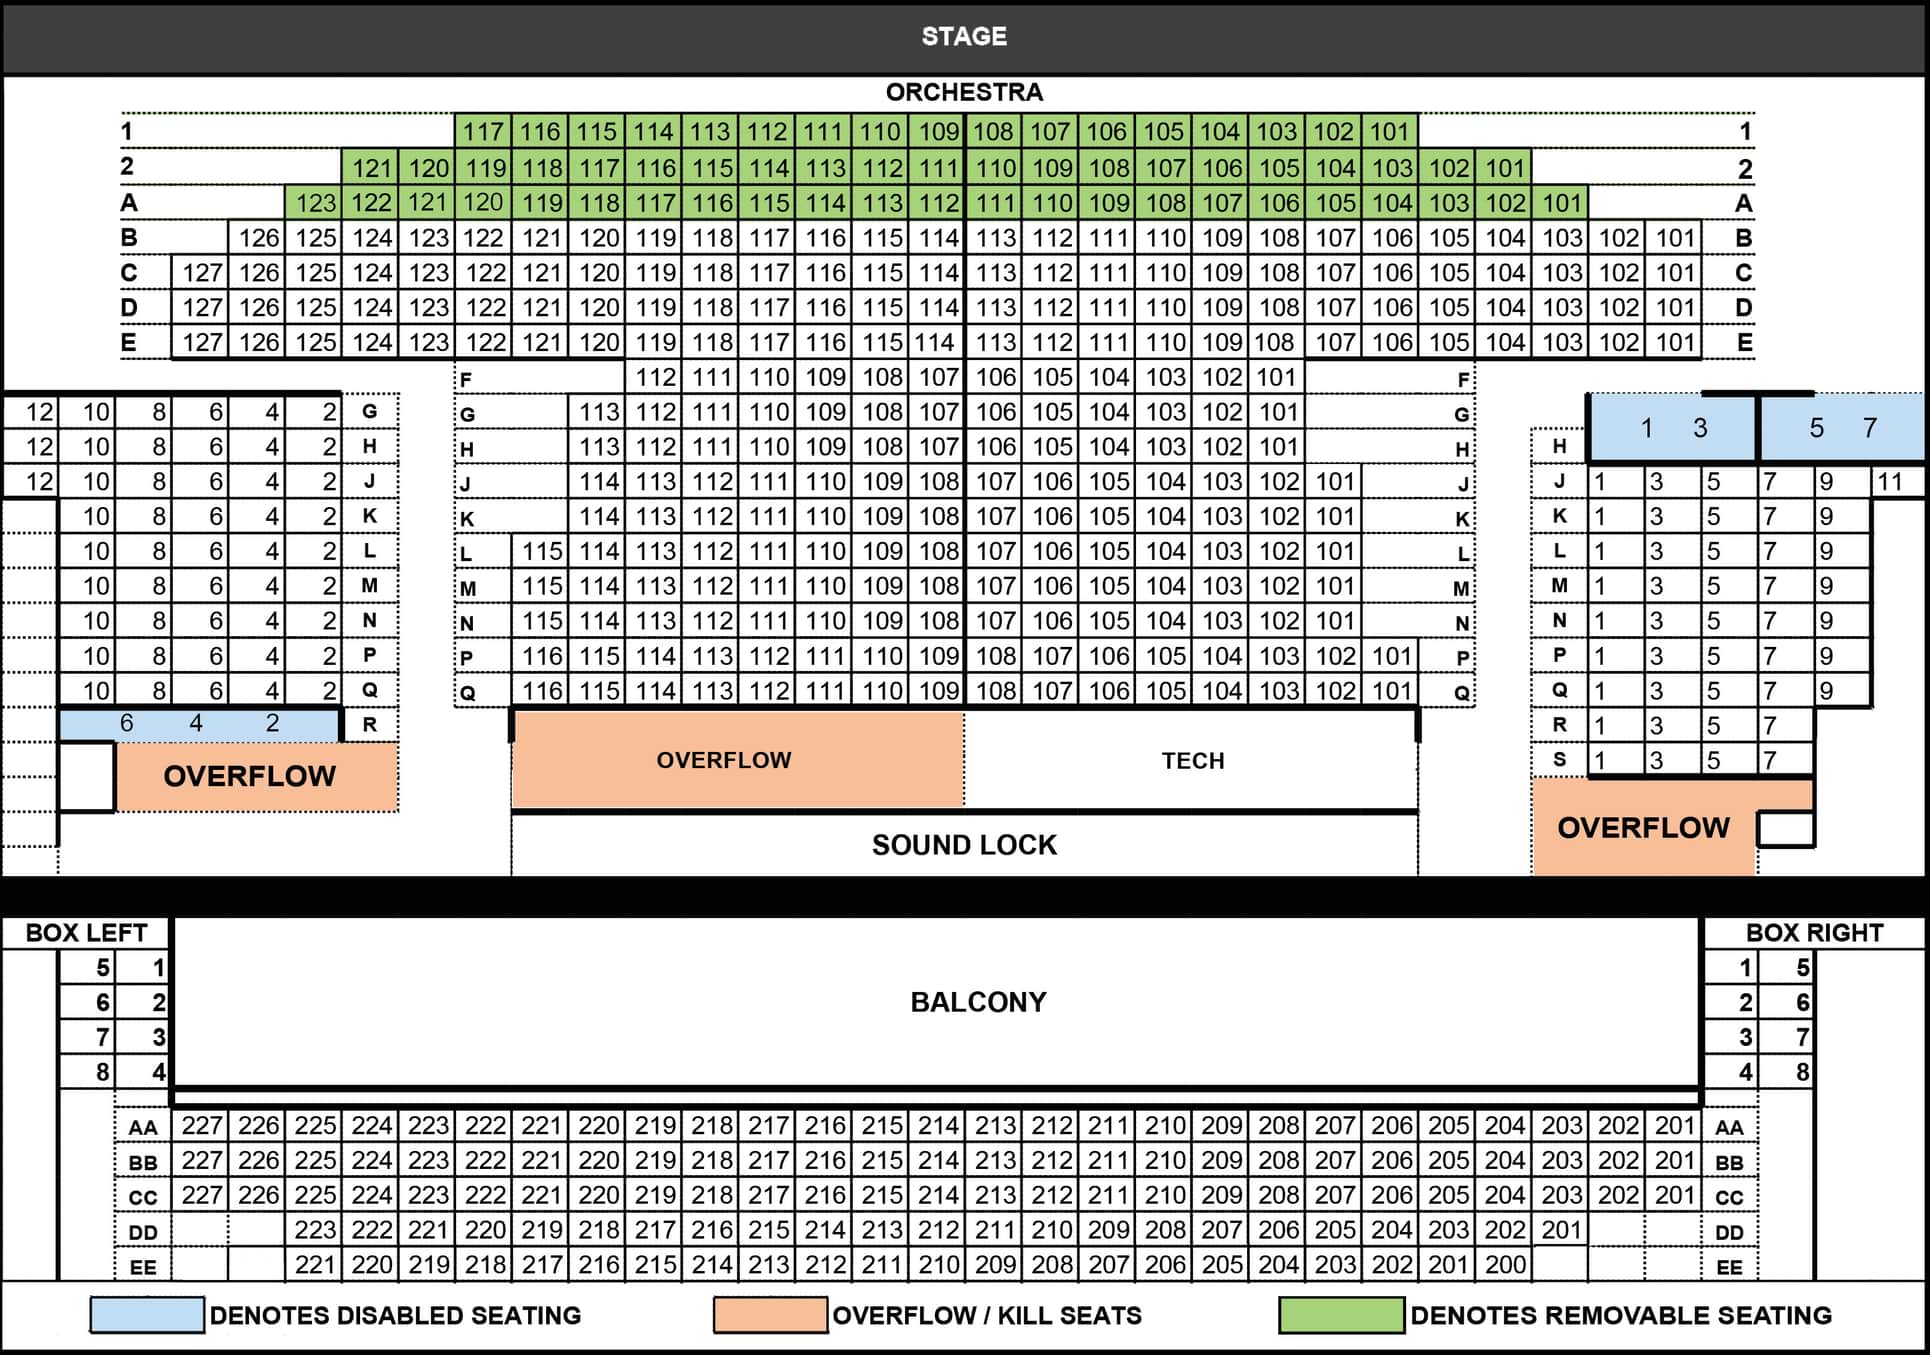Image resolution: width=1930 pixels, height=1355 pixels.
Task: Pick seat 116 in center row P
Action: click(x=541, y=656)
